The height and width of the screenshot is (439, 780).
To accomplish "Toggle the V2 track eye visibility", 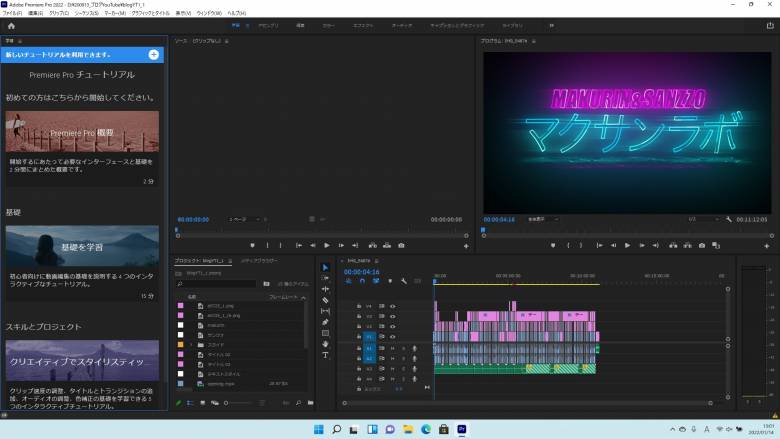I will coord(392,327).
